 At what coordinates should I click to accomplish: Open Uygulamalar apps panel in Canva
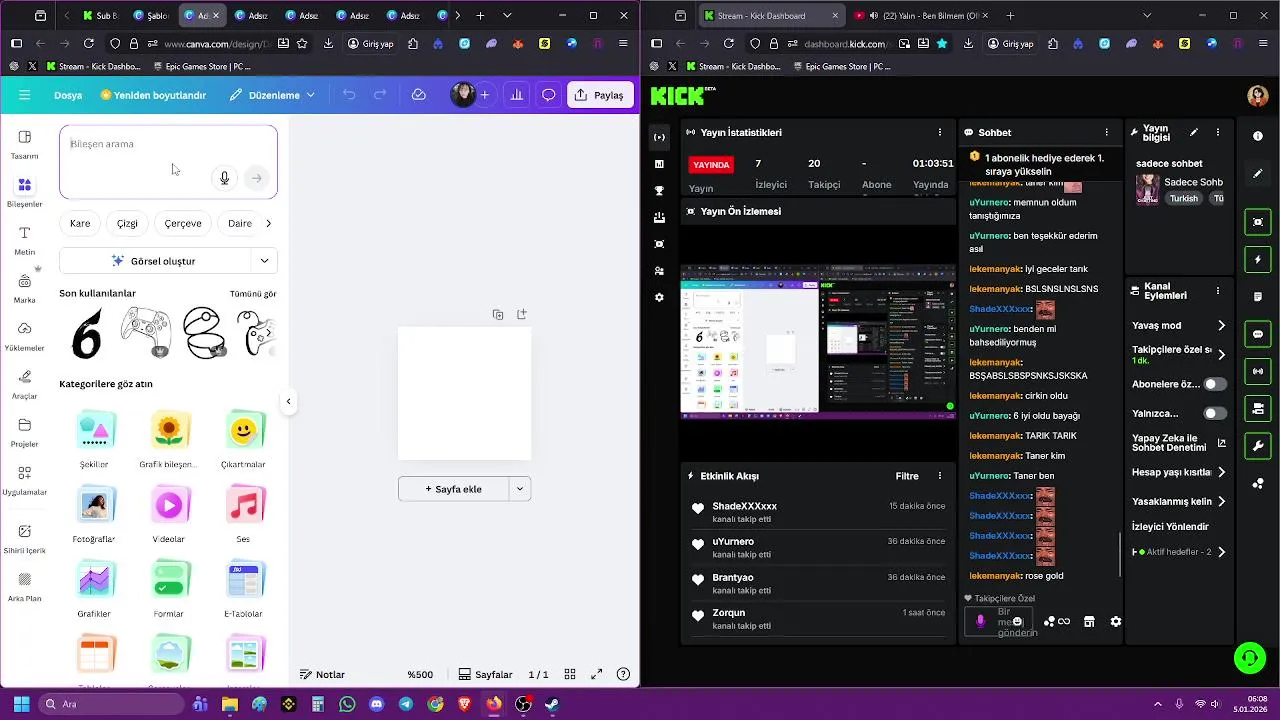point(25,480)
